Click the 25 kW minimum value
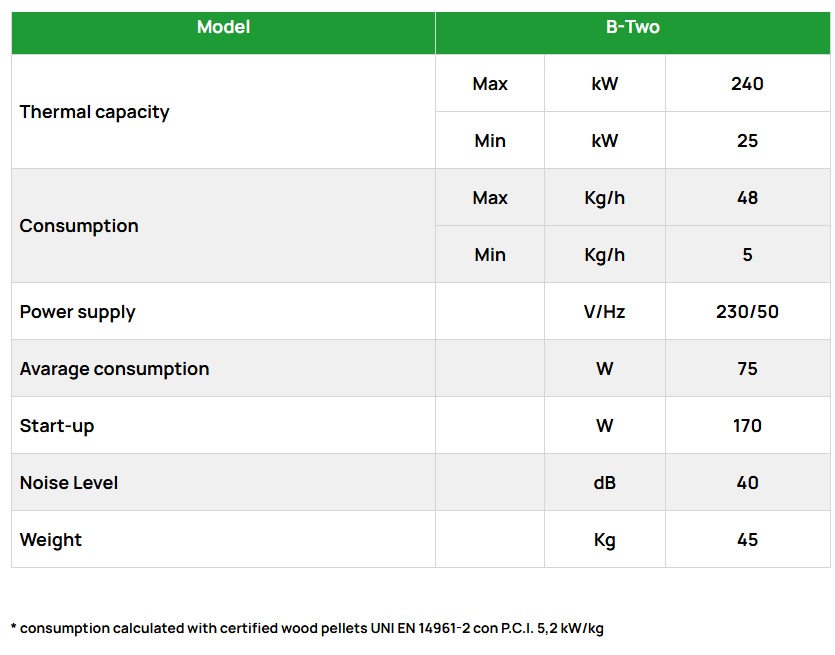This screenshot has height=655, width=835. (747, 141)
